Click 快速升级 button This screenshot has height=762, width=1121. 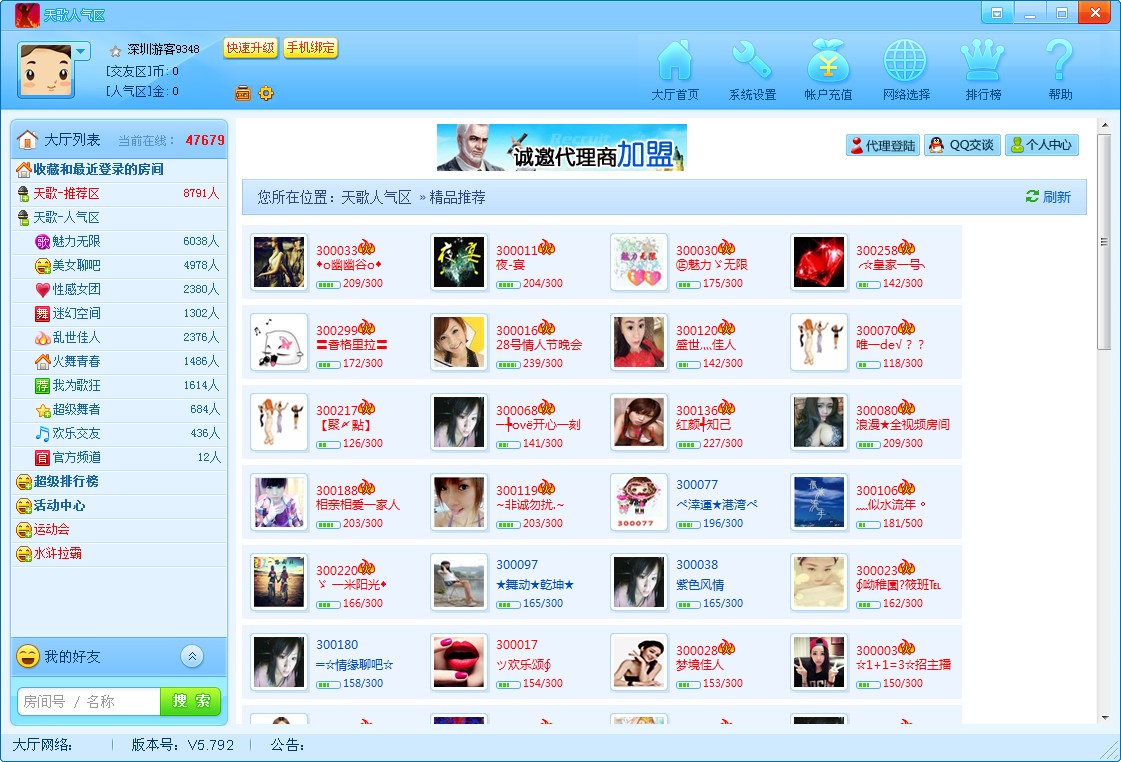[x=250, y=48]
